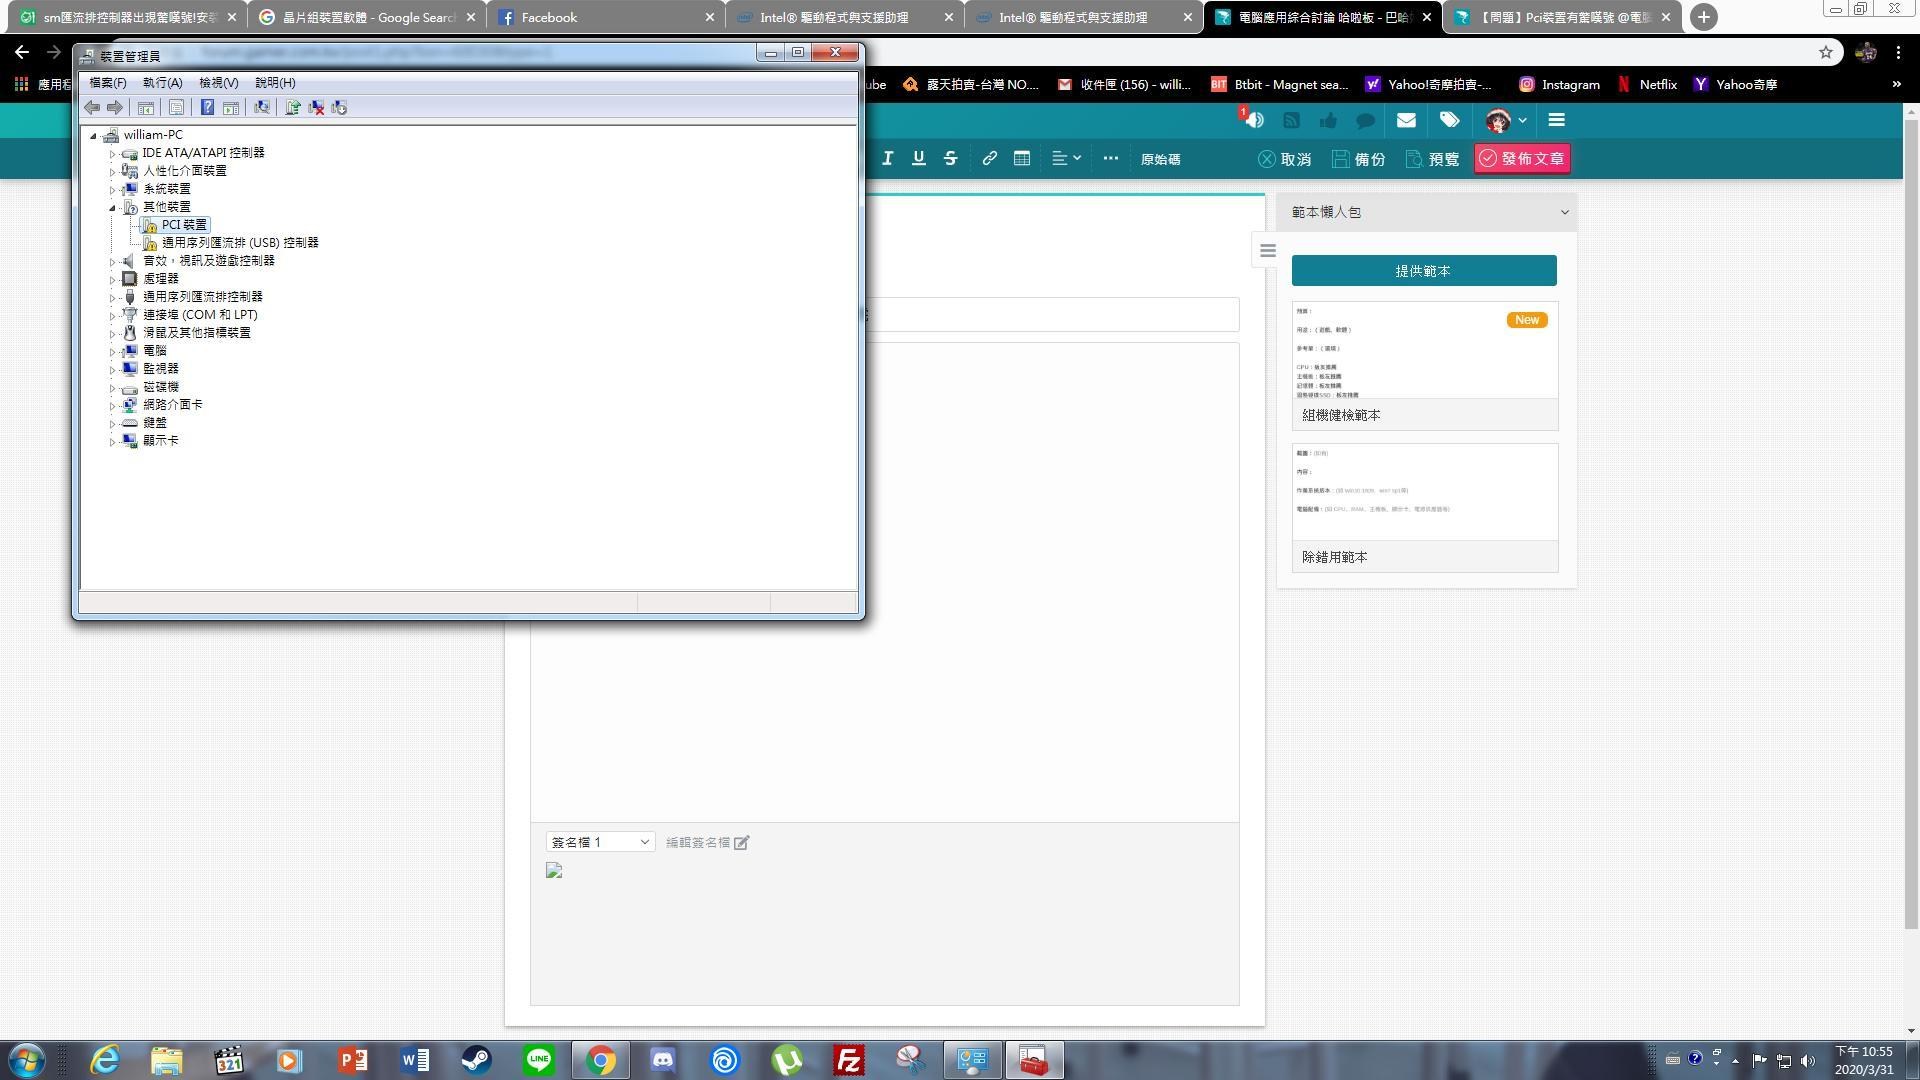The height and width of the screenshot is (1080, 1920).
Task: Toggle italic formatting in forum editor
Action: pyautogui.click(x=887, y=158)
